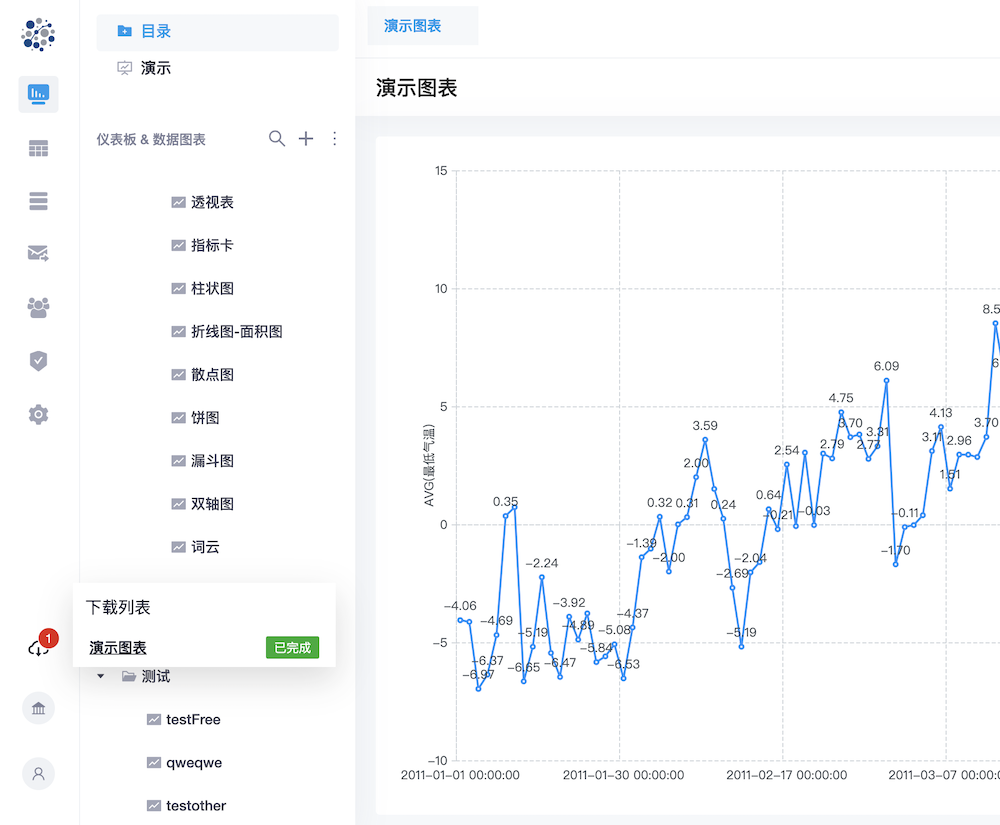Image resolution: width=1000 pixels, height=825 pixels.
Task: Collapse the 测试 folder
Action: click(x=101, y=677)
